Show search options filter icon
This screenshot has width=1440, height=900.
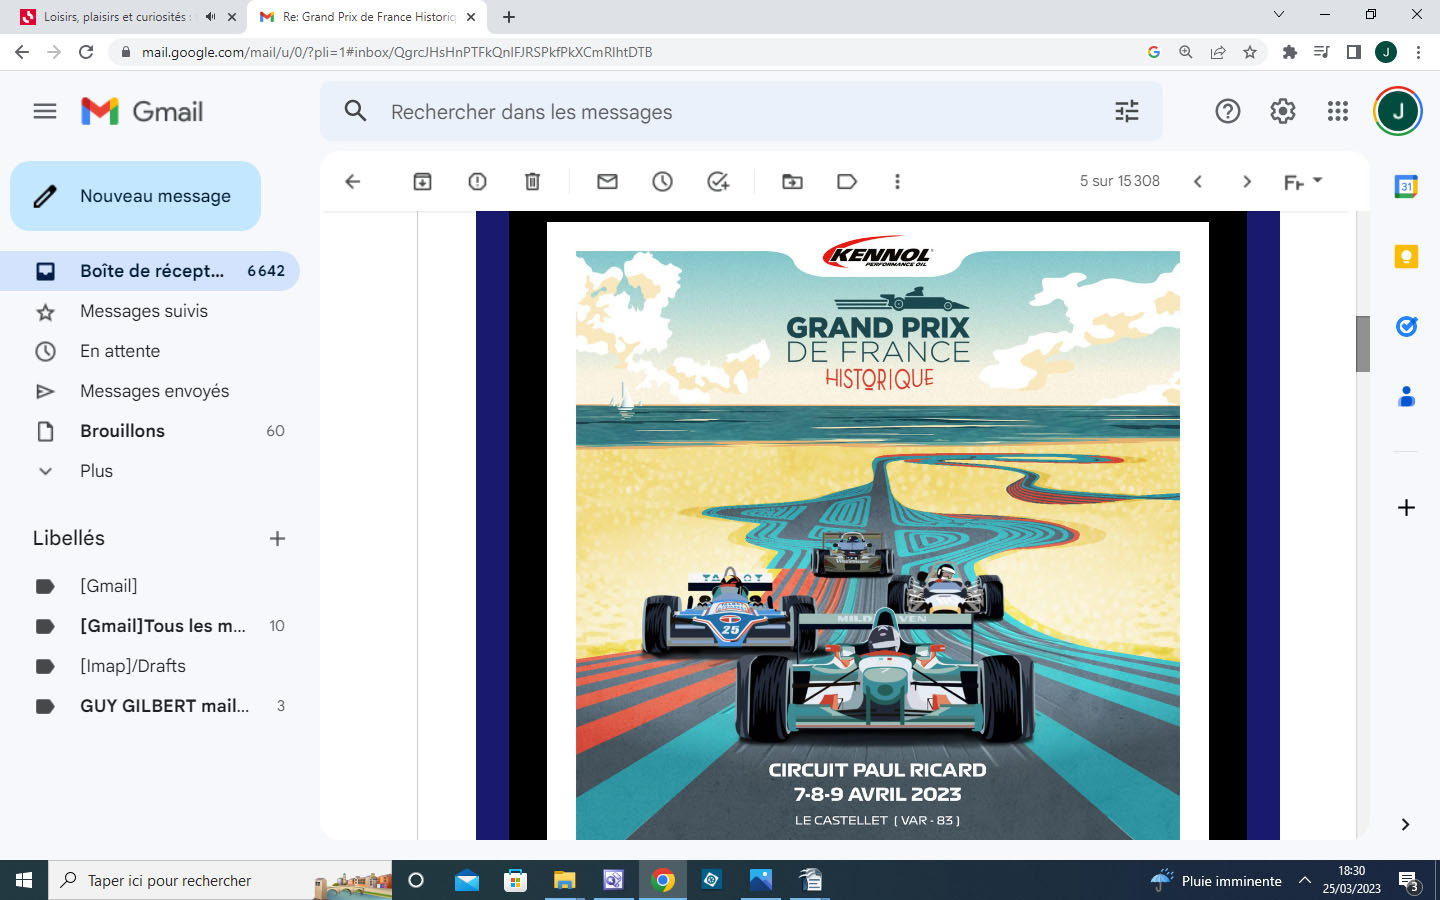[x=1127, y=111]
